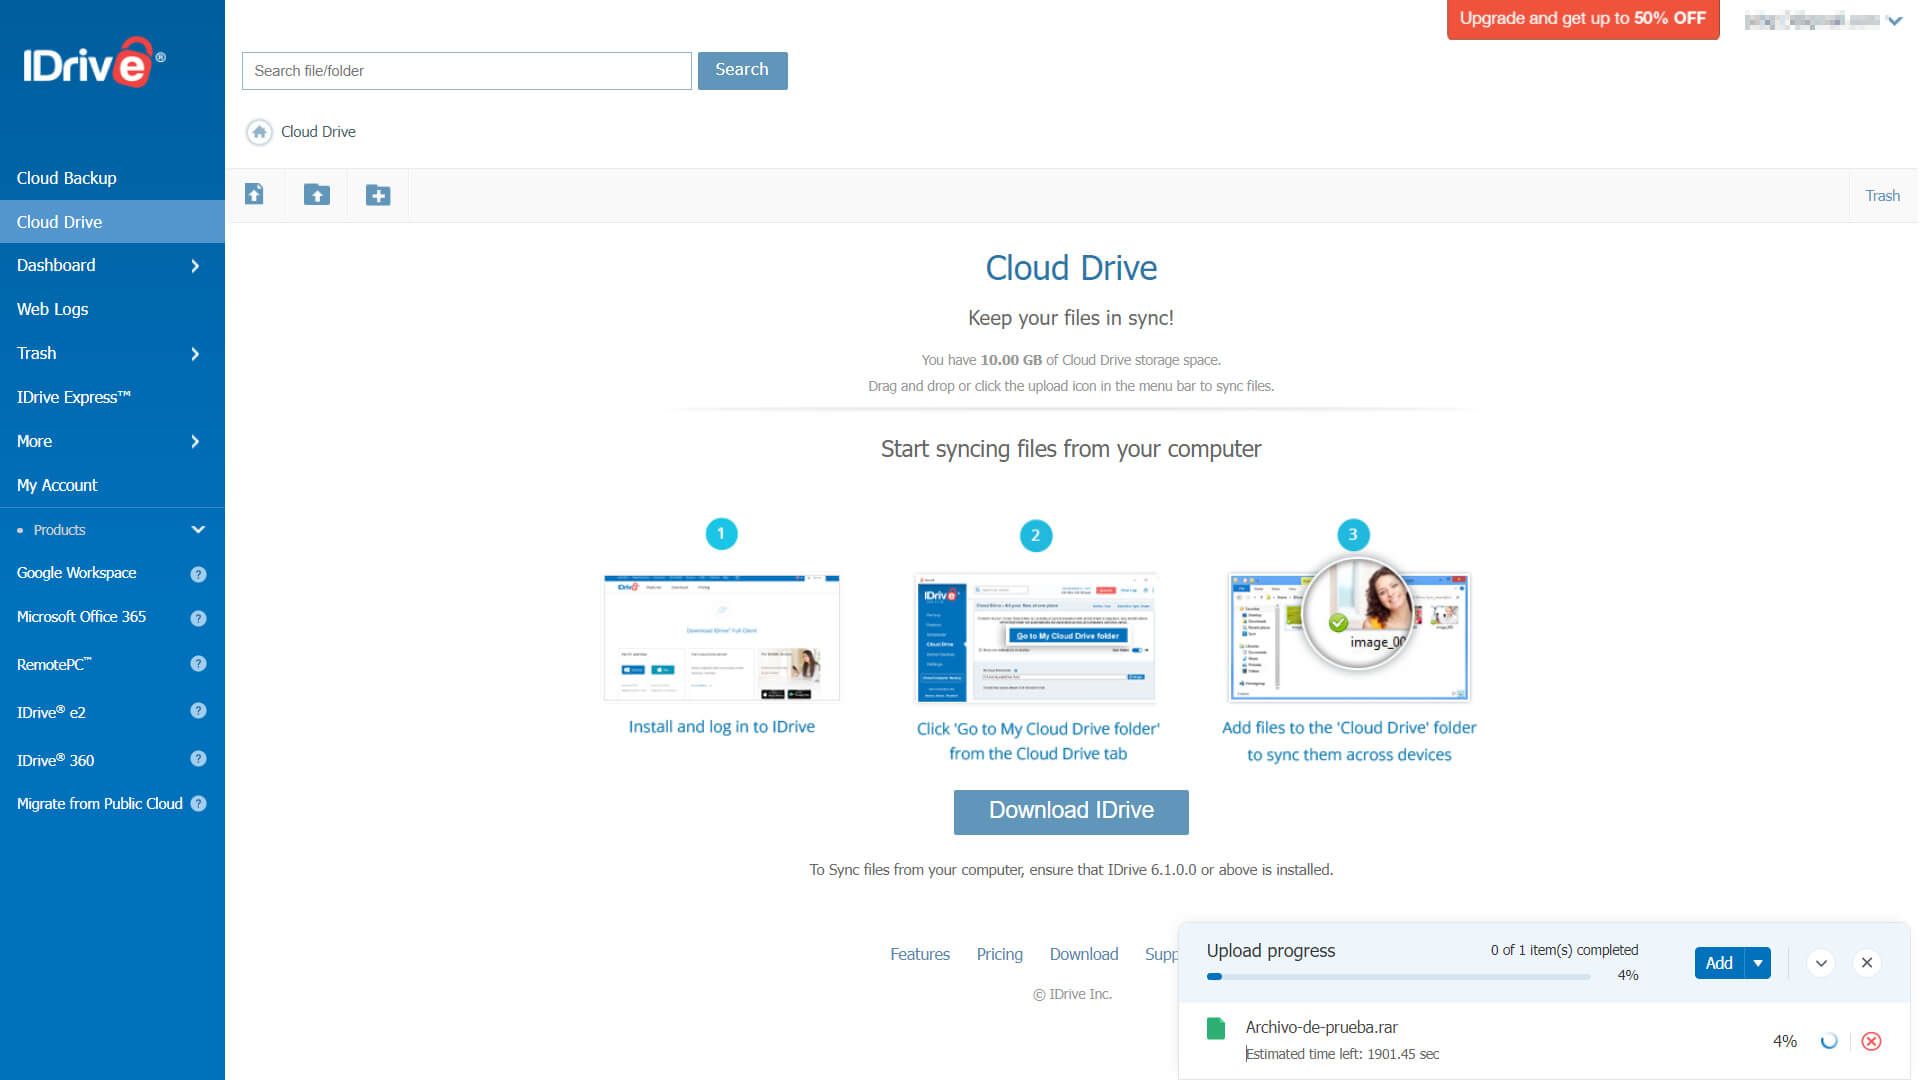Click 'Add files to the Cloud Drive folder' caption
This screenshot has width=1920, height=1080.
click(x=1349, y=741)
